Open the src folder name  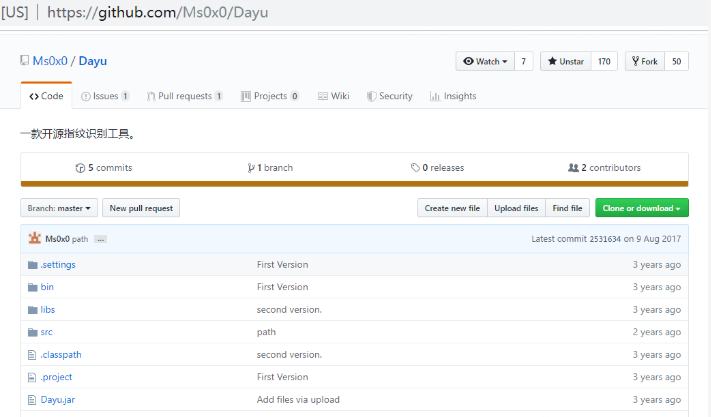47,332
